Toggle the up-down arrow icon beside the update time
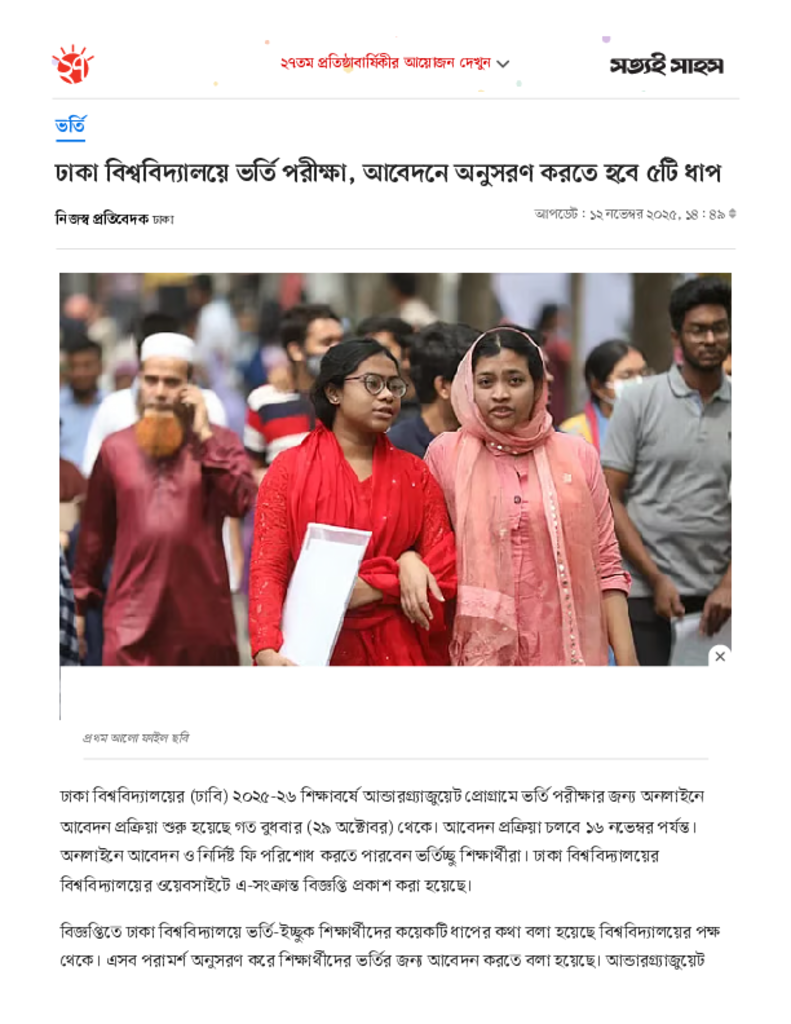The height and width of the screenshot is (1024, 791). [733, 214]
